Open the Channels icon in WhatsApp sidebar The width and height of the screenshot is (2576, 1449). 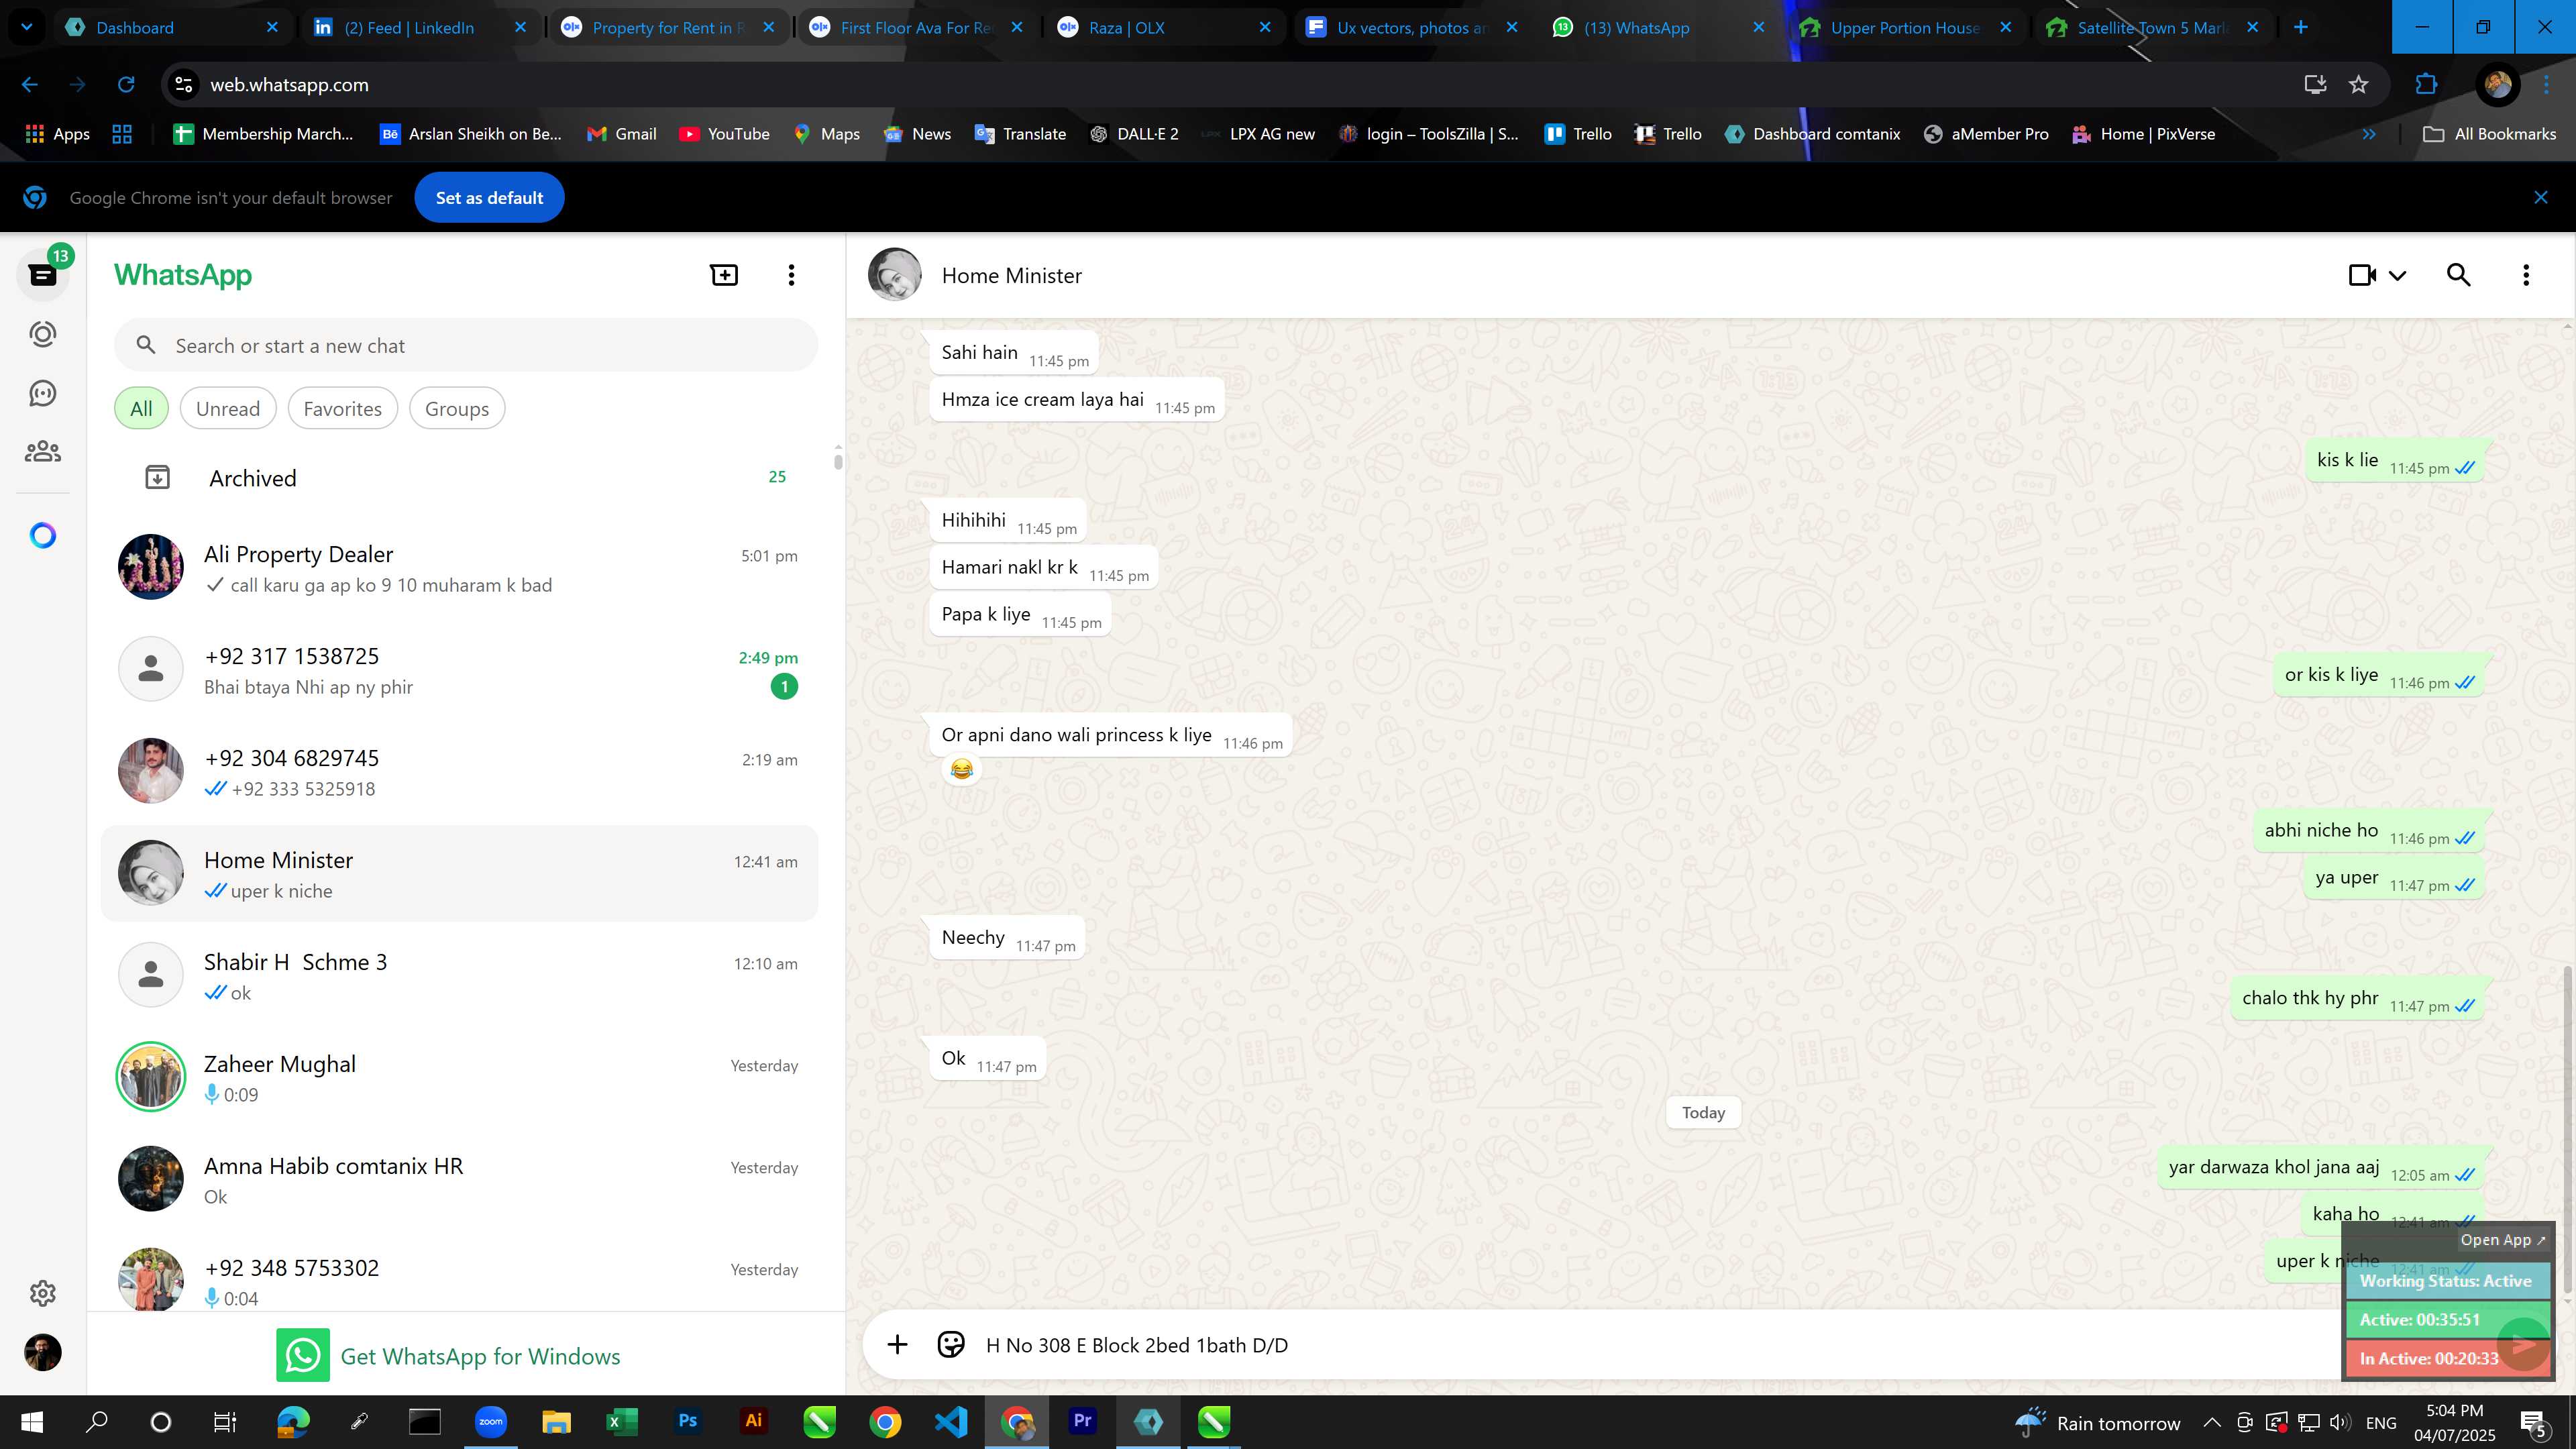coord(43,393)
